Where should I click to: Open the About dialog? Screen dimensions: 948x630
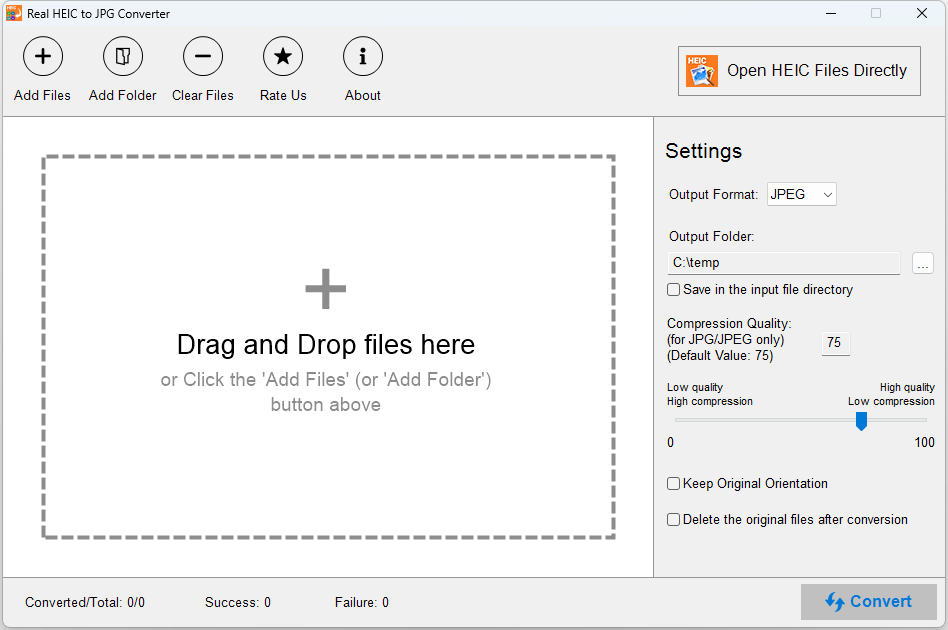(362, 68)
